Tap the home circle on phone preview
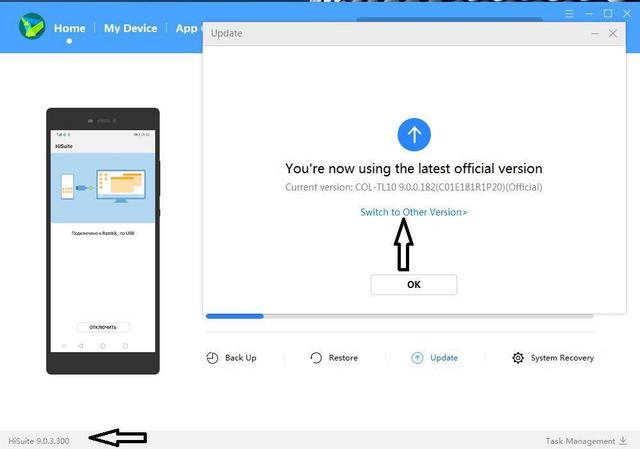Screen dimensions: 640x449 point(103,346)
